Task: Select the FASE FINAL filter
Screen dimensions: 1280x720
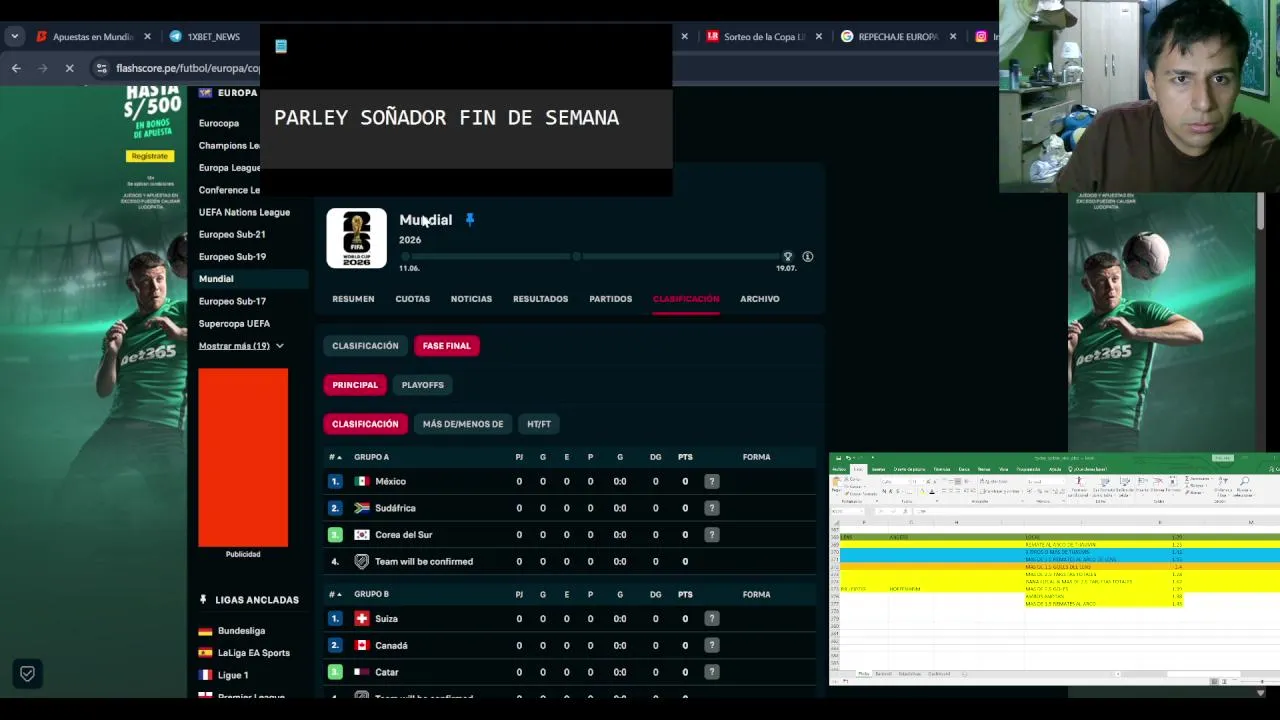Action: [446, 346]
